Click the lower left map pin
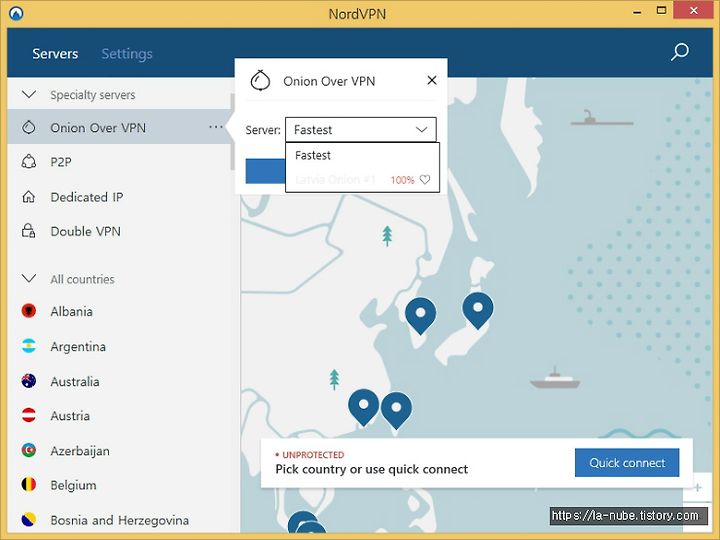This screenshot has height=540, width=720. (x=364, y=407)
